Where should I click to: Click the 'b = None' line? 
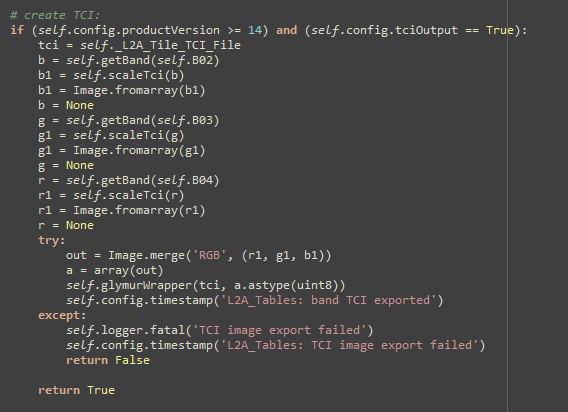pos(66,105)
